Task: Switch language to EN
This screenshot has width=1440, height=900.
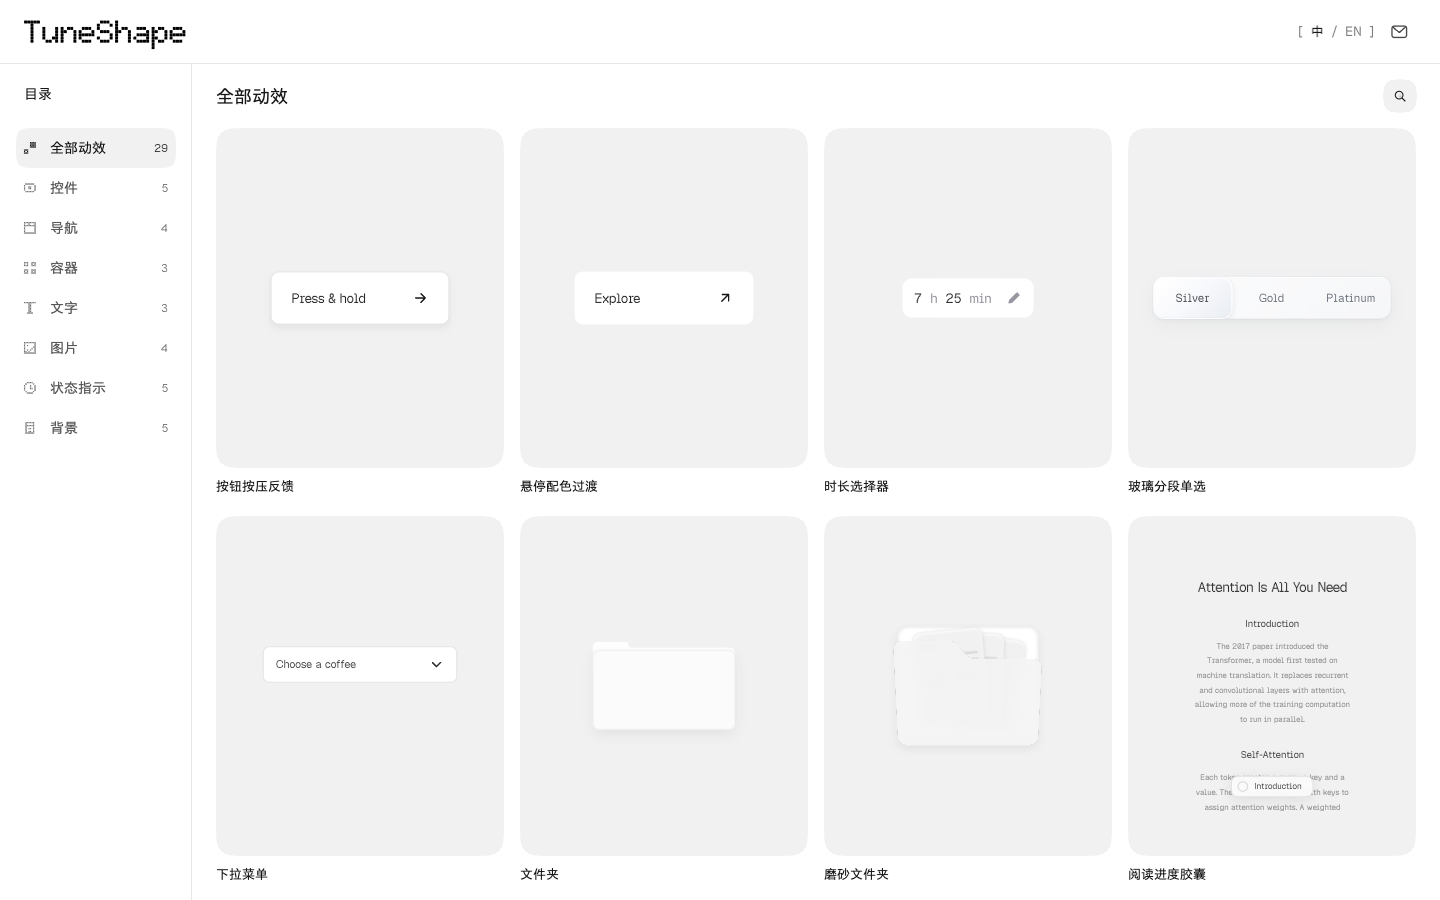Action: (x=1353, y=32)
